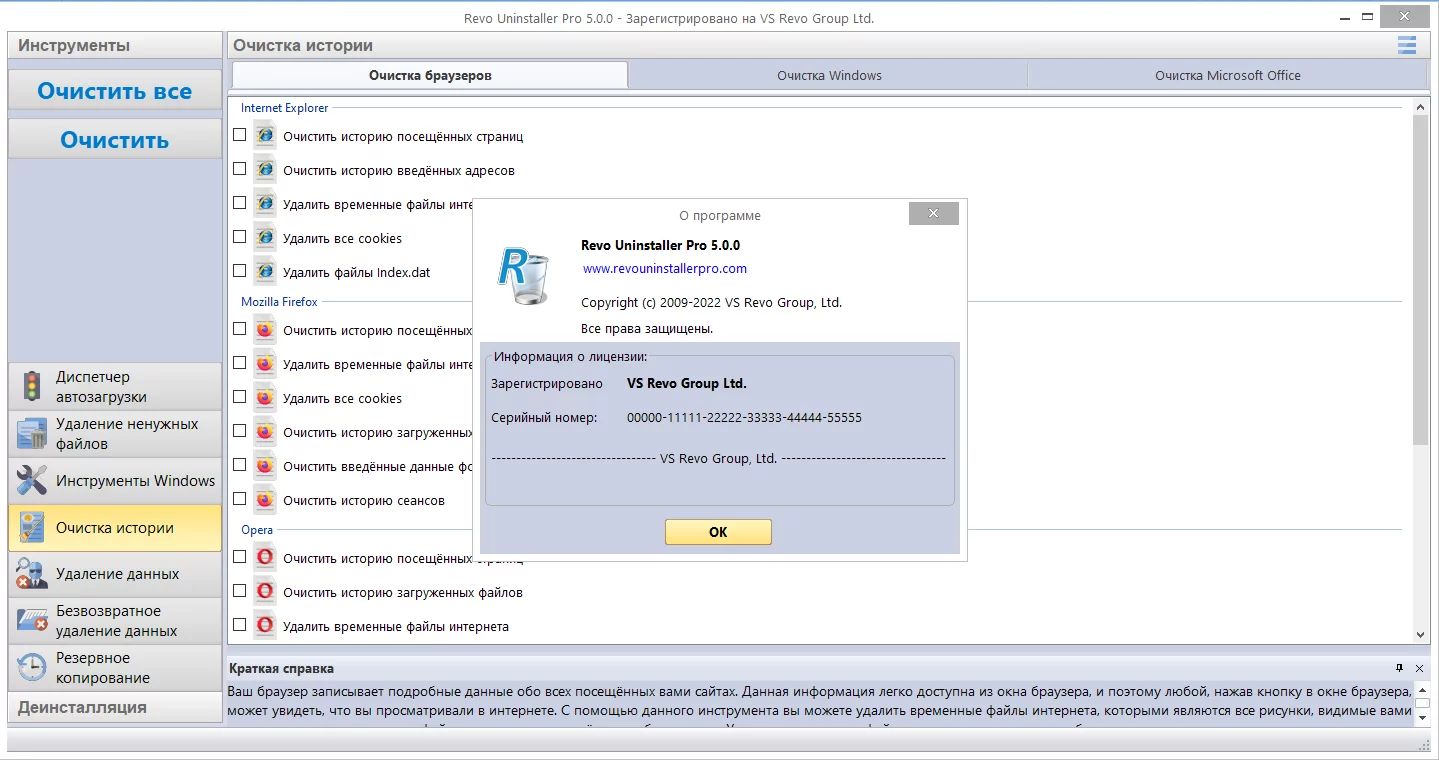Click the VS Revo Group Ltd. registered name
Screen dimensions: 1439x760
click(687, 383)
